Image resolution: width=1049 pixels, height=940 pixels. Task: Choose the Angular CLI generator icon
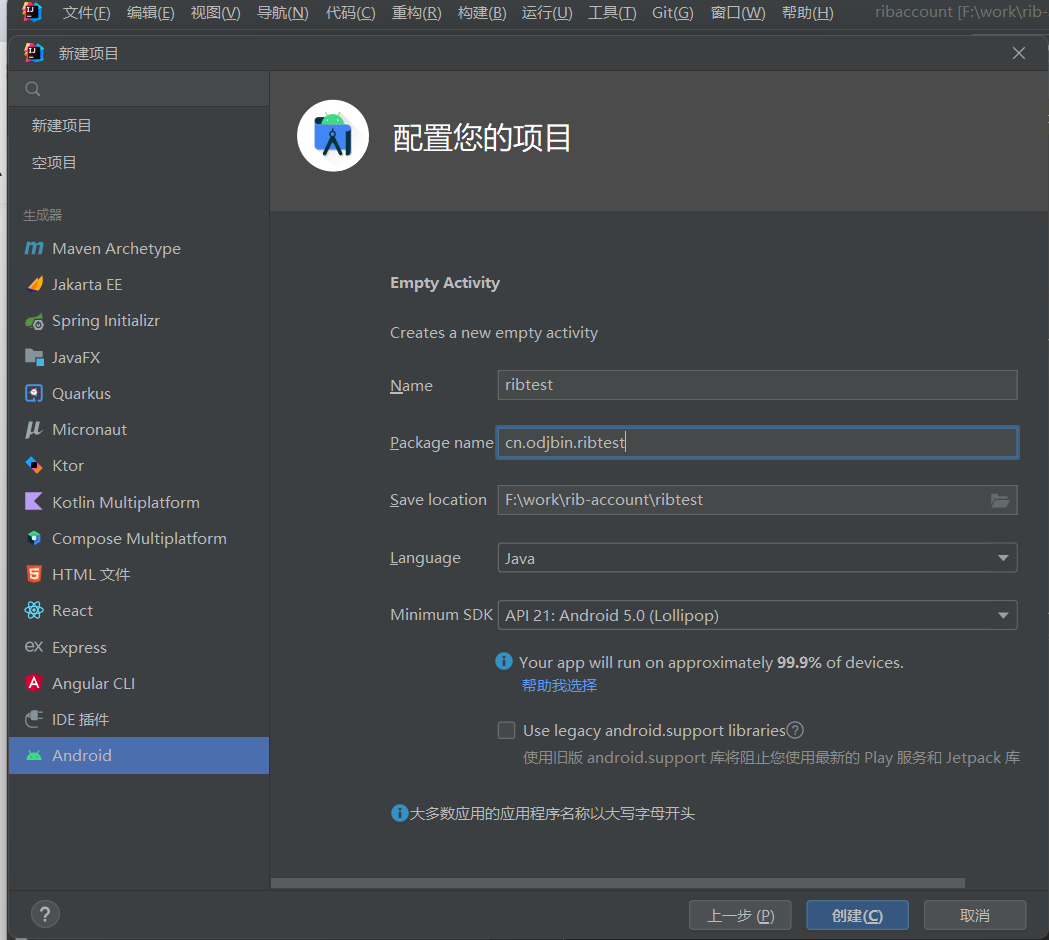coord(34,683)
